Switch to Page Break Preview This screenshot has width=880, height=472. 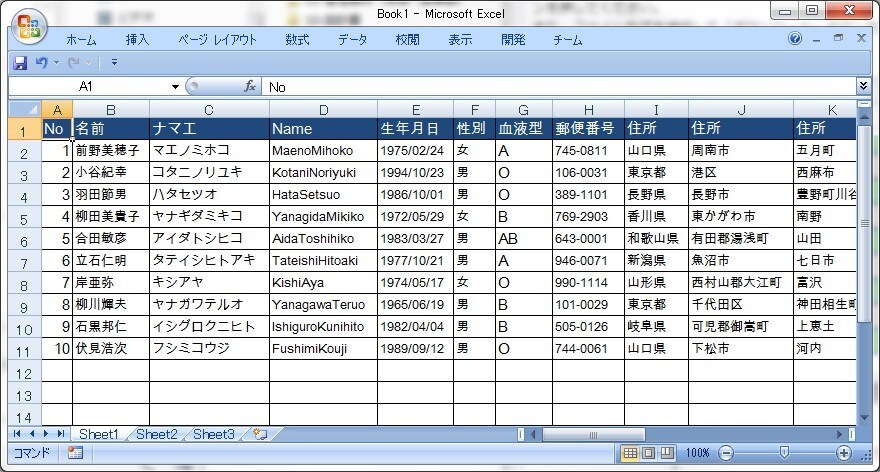pos(667,452)
